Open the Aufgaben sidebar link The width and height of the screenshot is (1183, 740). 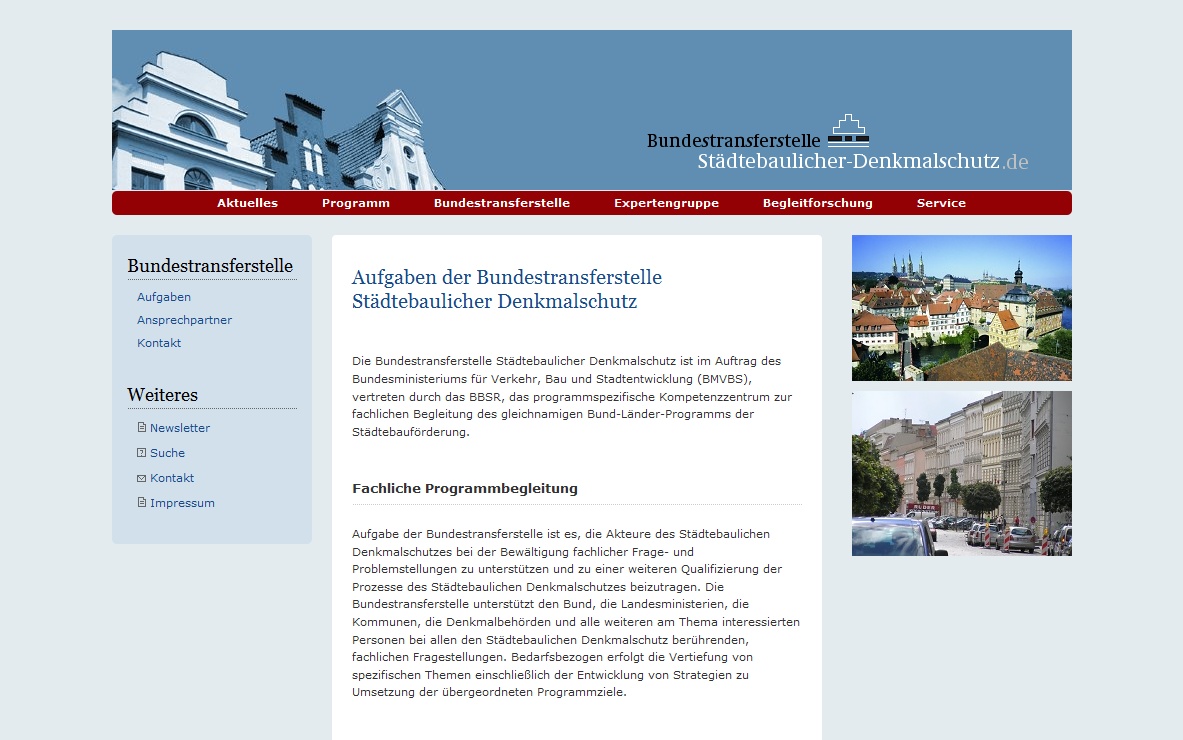click(x=164, y=297)
